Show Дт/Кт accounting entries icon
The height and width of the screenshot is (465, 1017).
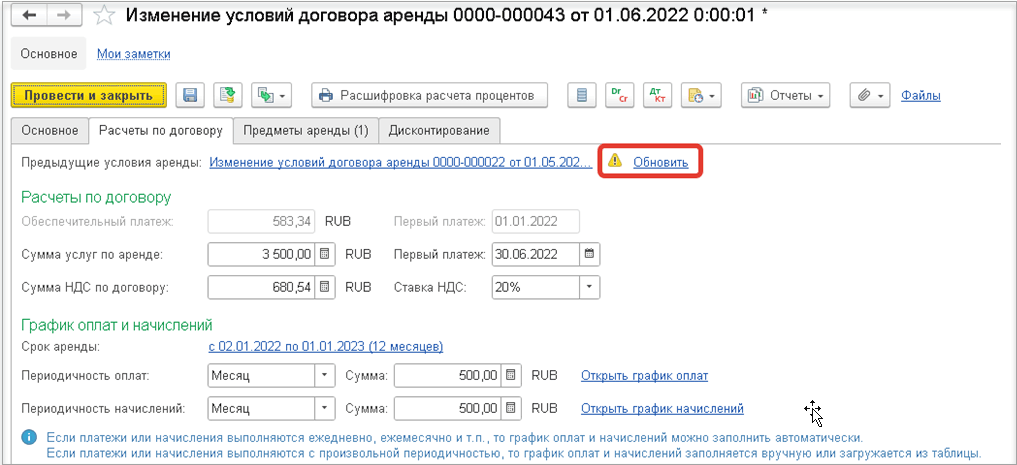(657, 96)
